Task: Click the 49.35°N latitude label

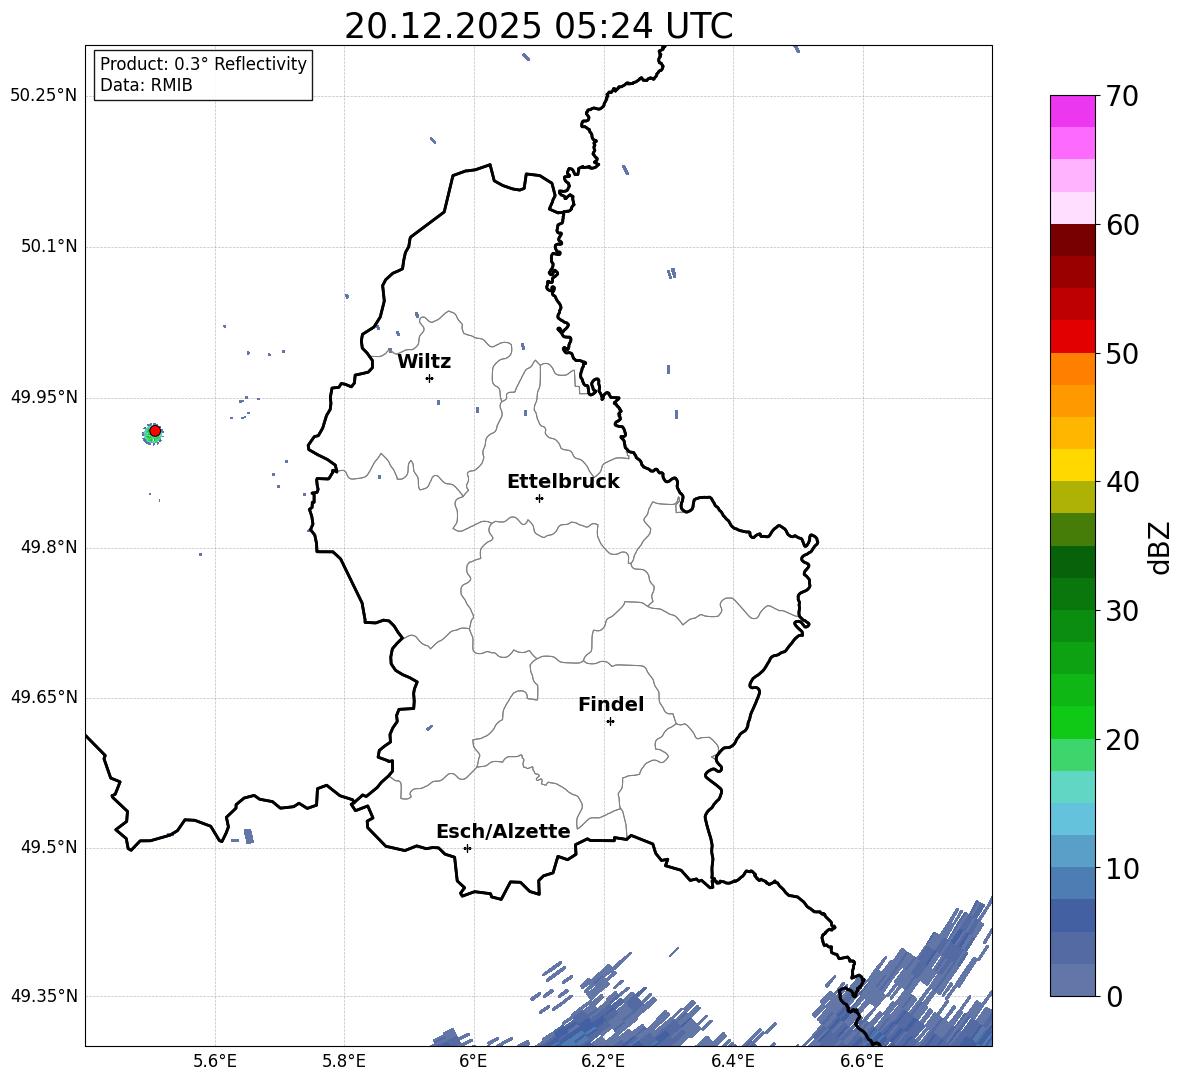Action: pyautogui.click(x=44, y=996)
